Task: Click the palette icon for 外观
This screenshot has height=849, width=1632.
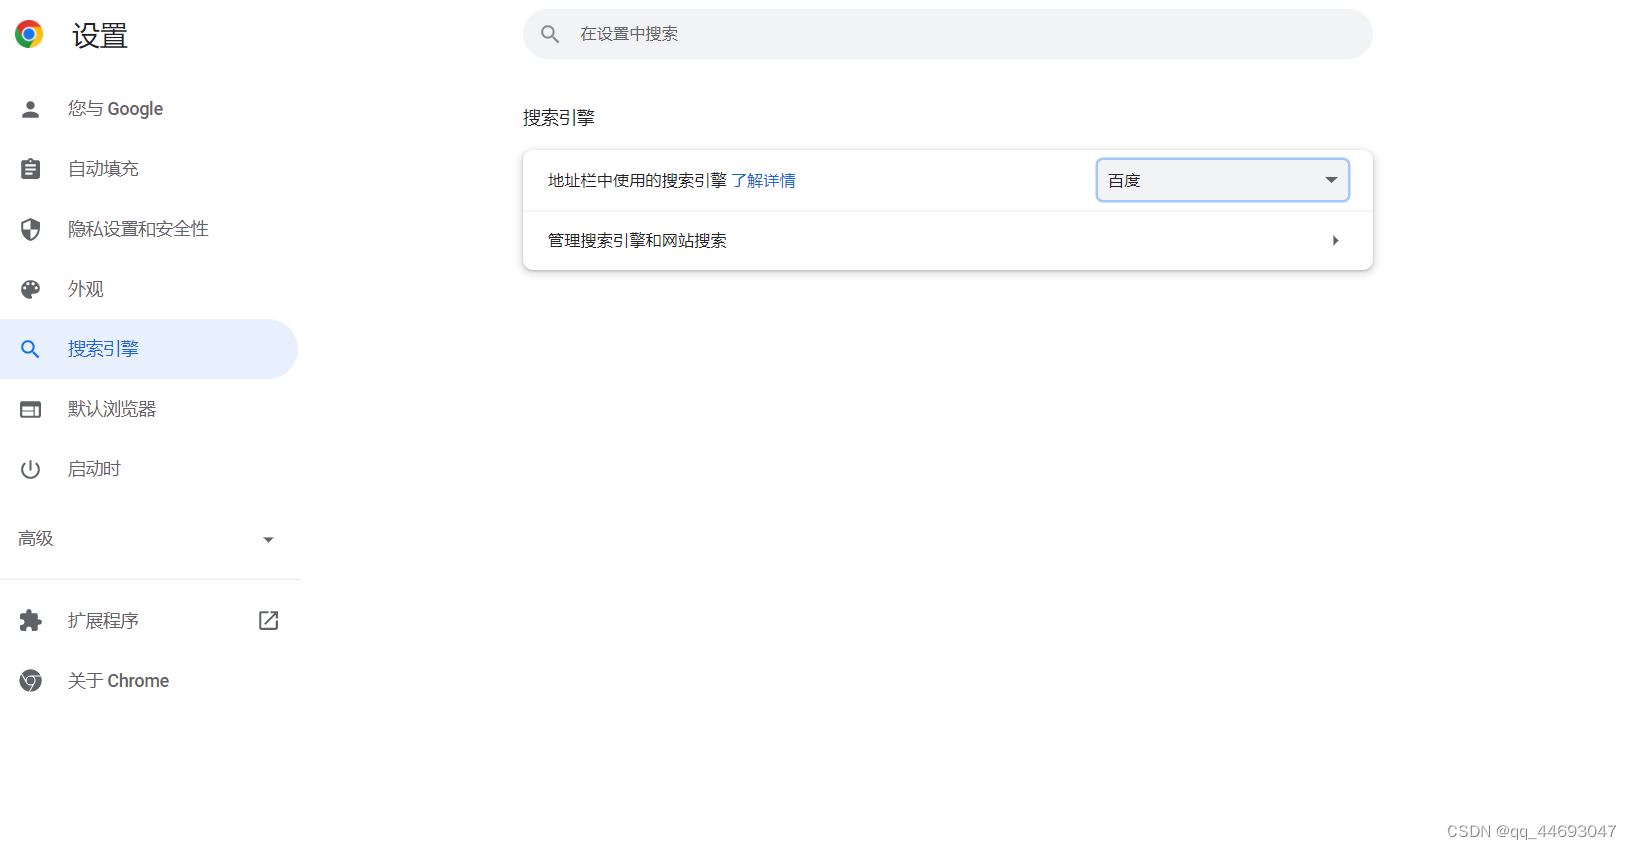Action: pyautogui.click(x=30, y=289)
